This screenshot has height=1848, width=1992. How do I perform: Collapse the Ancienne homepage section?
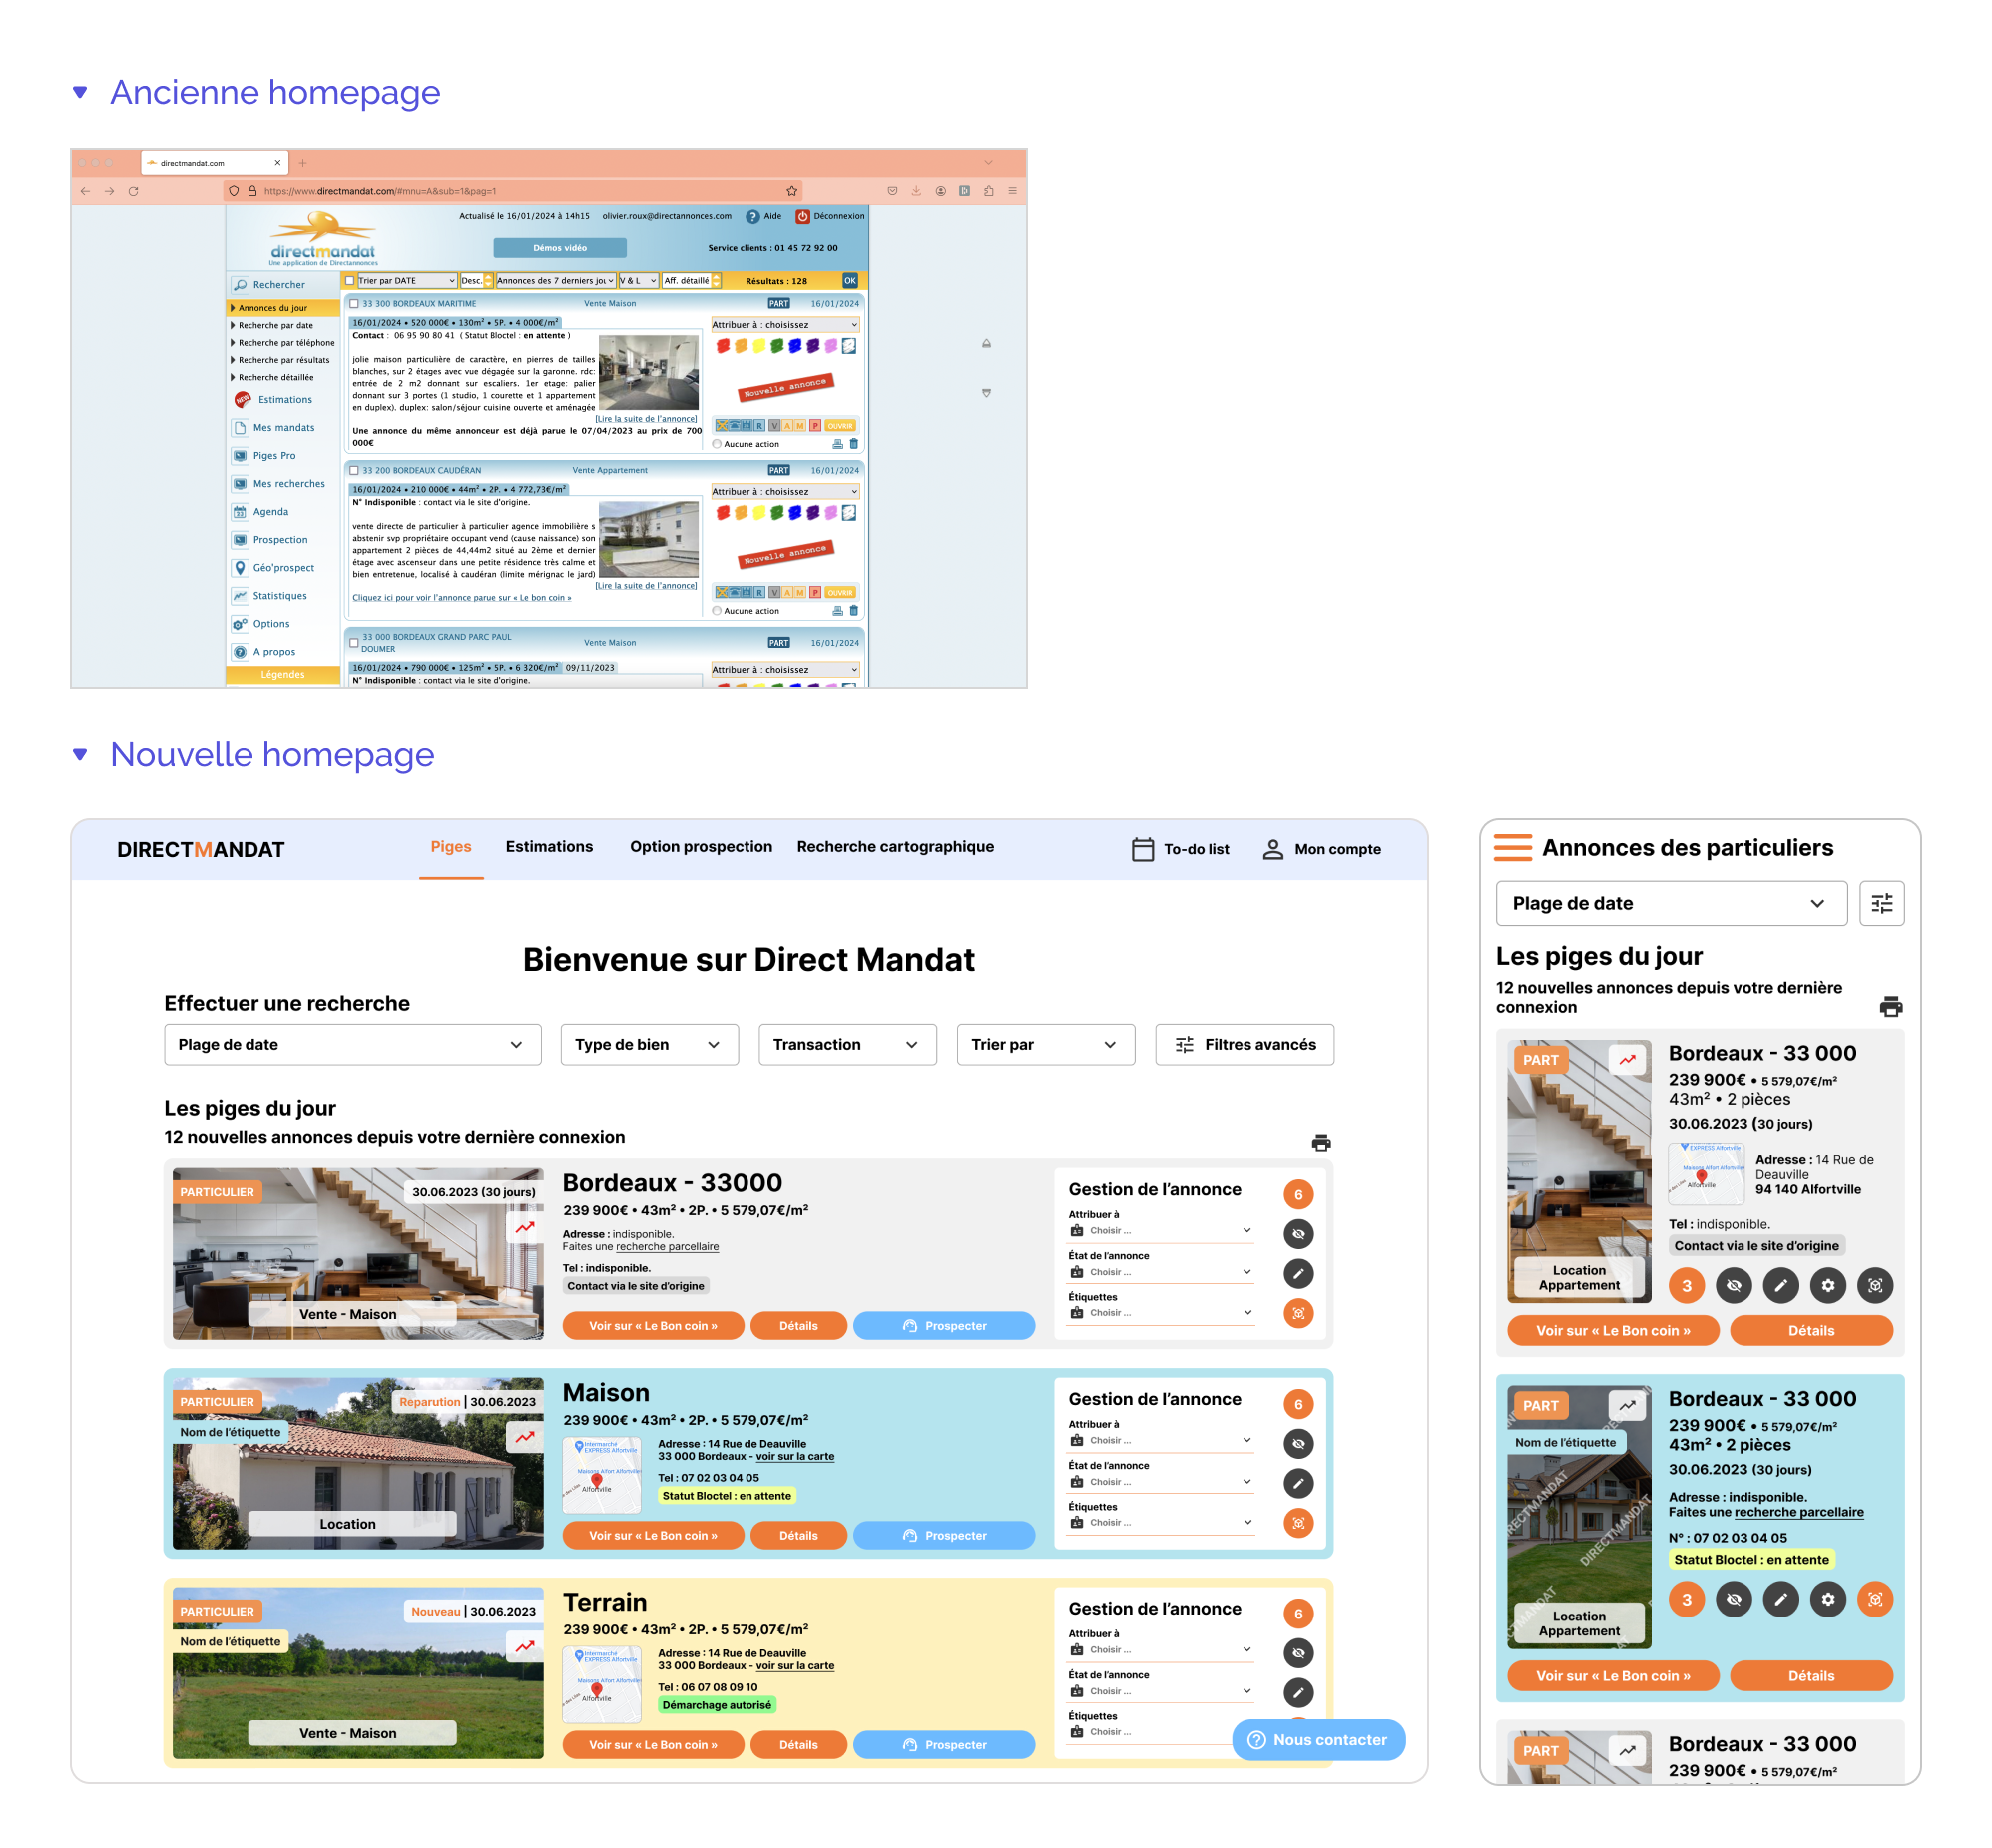[x=80, y=92]
